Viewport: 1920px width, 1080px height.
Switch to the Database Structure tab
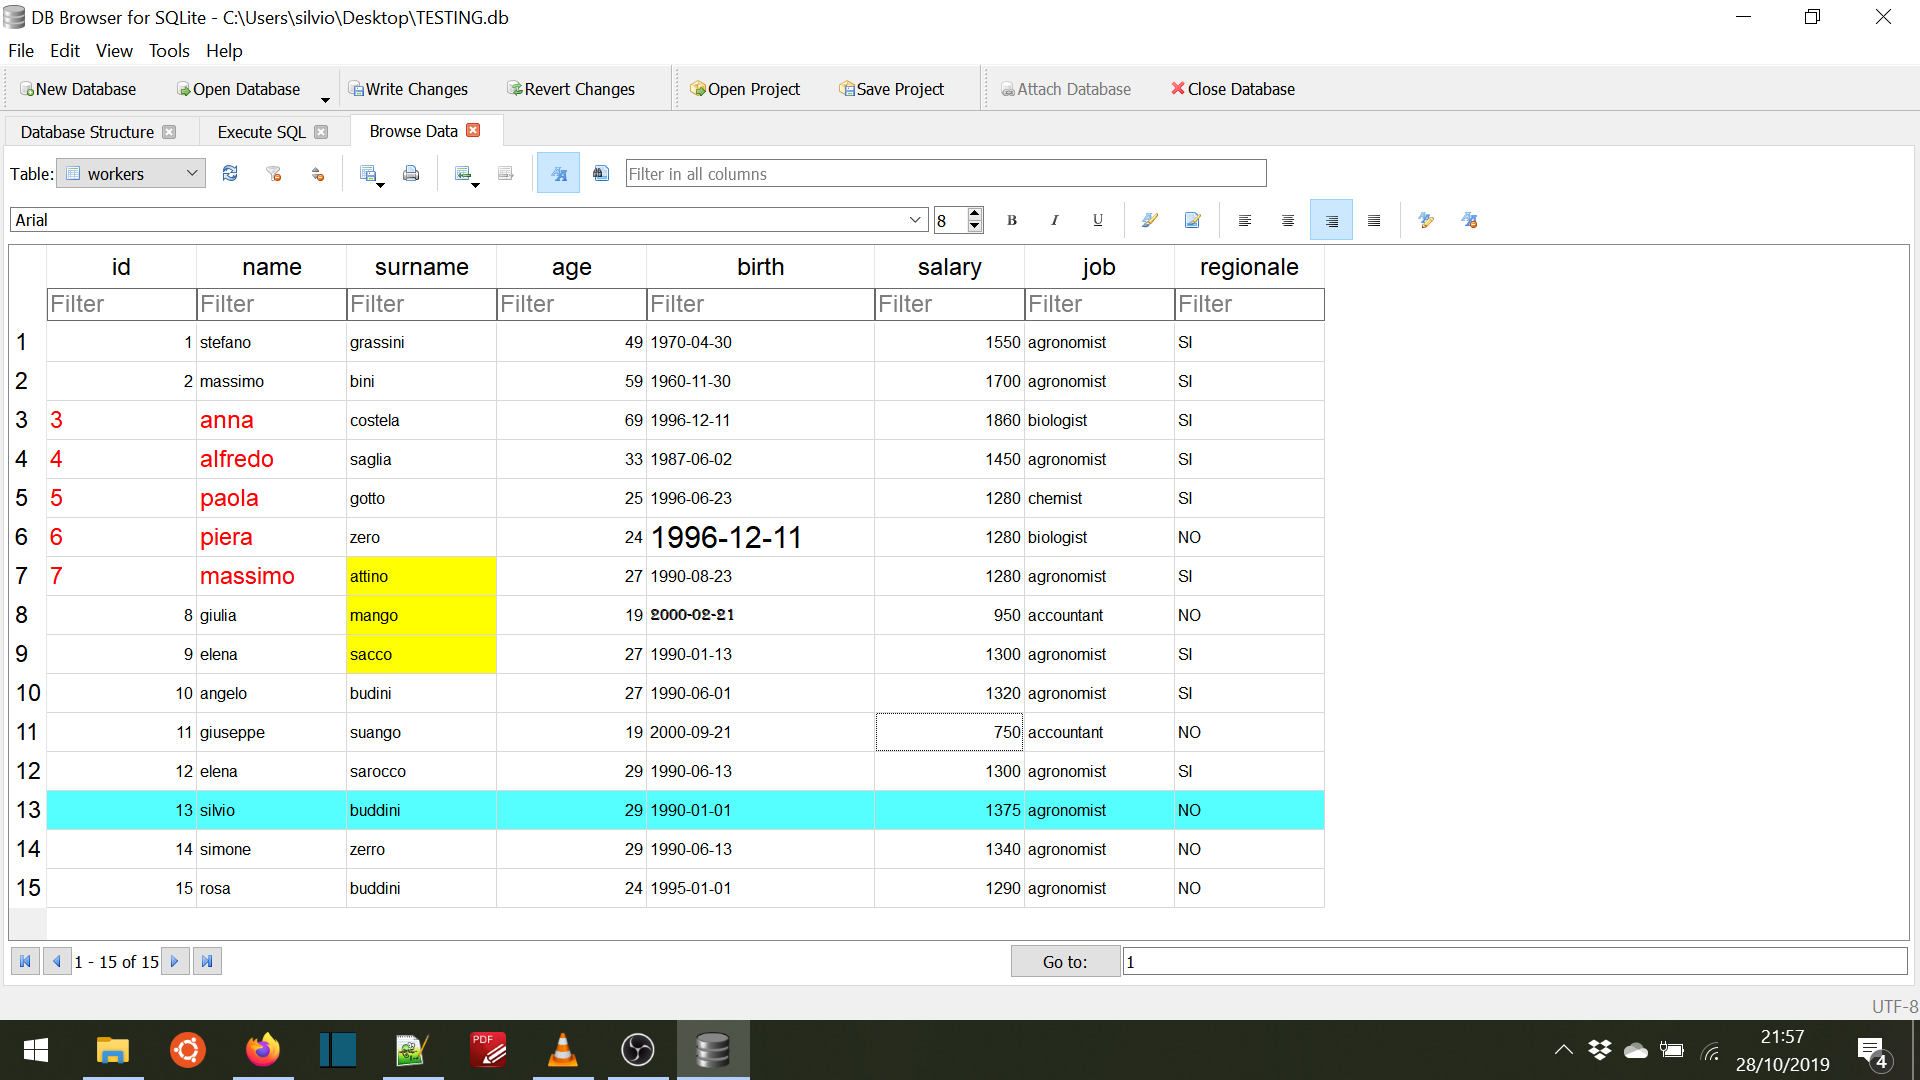click(x=85, y=131)
